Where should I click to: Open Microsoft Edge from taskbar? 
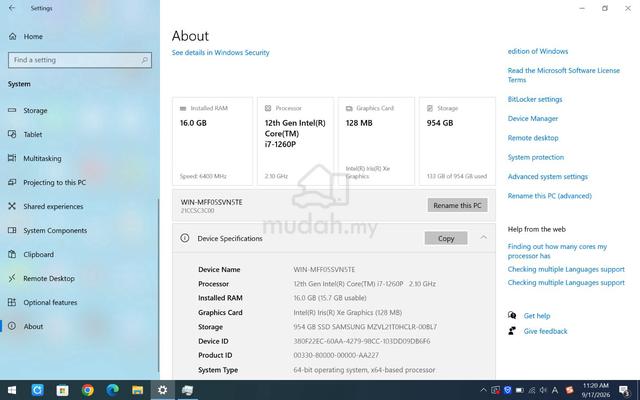(x=112, y=390)
